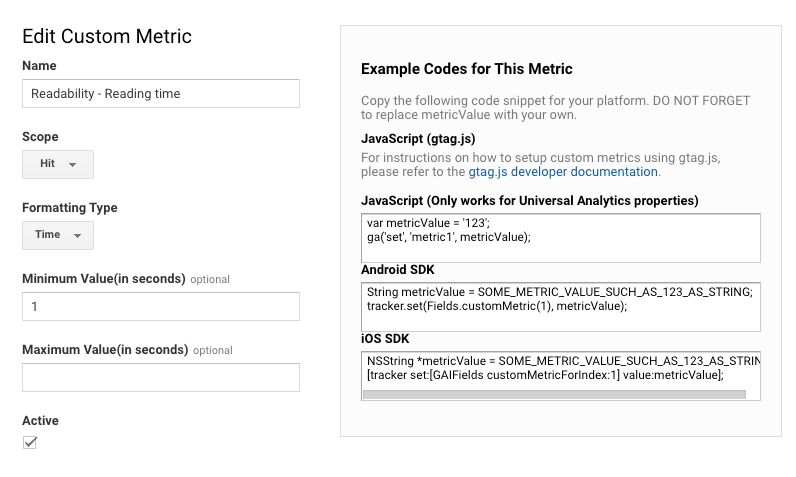Click the Example Codes for This Metric heading
The image size is (796, 477).
click(467, 69)
